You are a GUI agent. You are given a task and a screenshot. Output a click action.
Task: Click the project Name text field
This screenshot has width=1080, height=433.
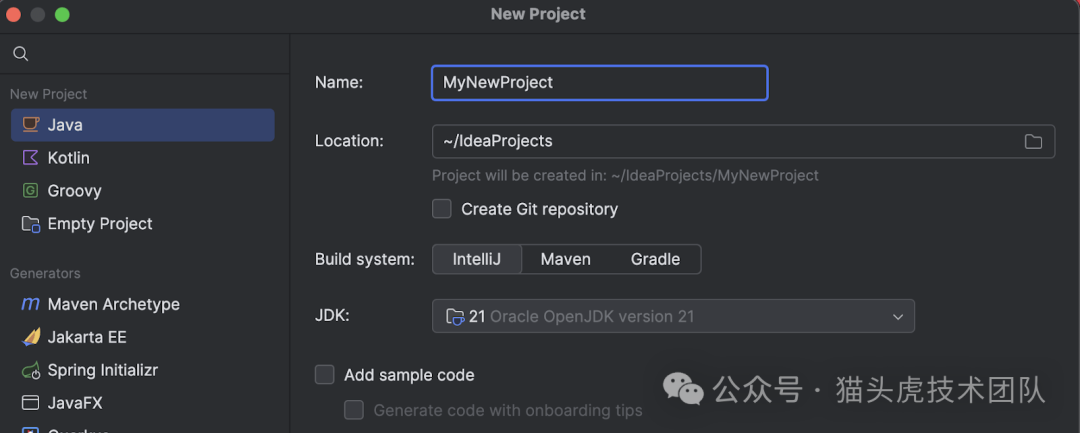click(x=599, y=83)
